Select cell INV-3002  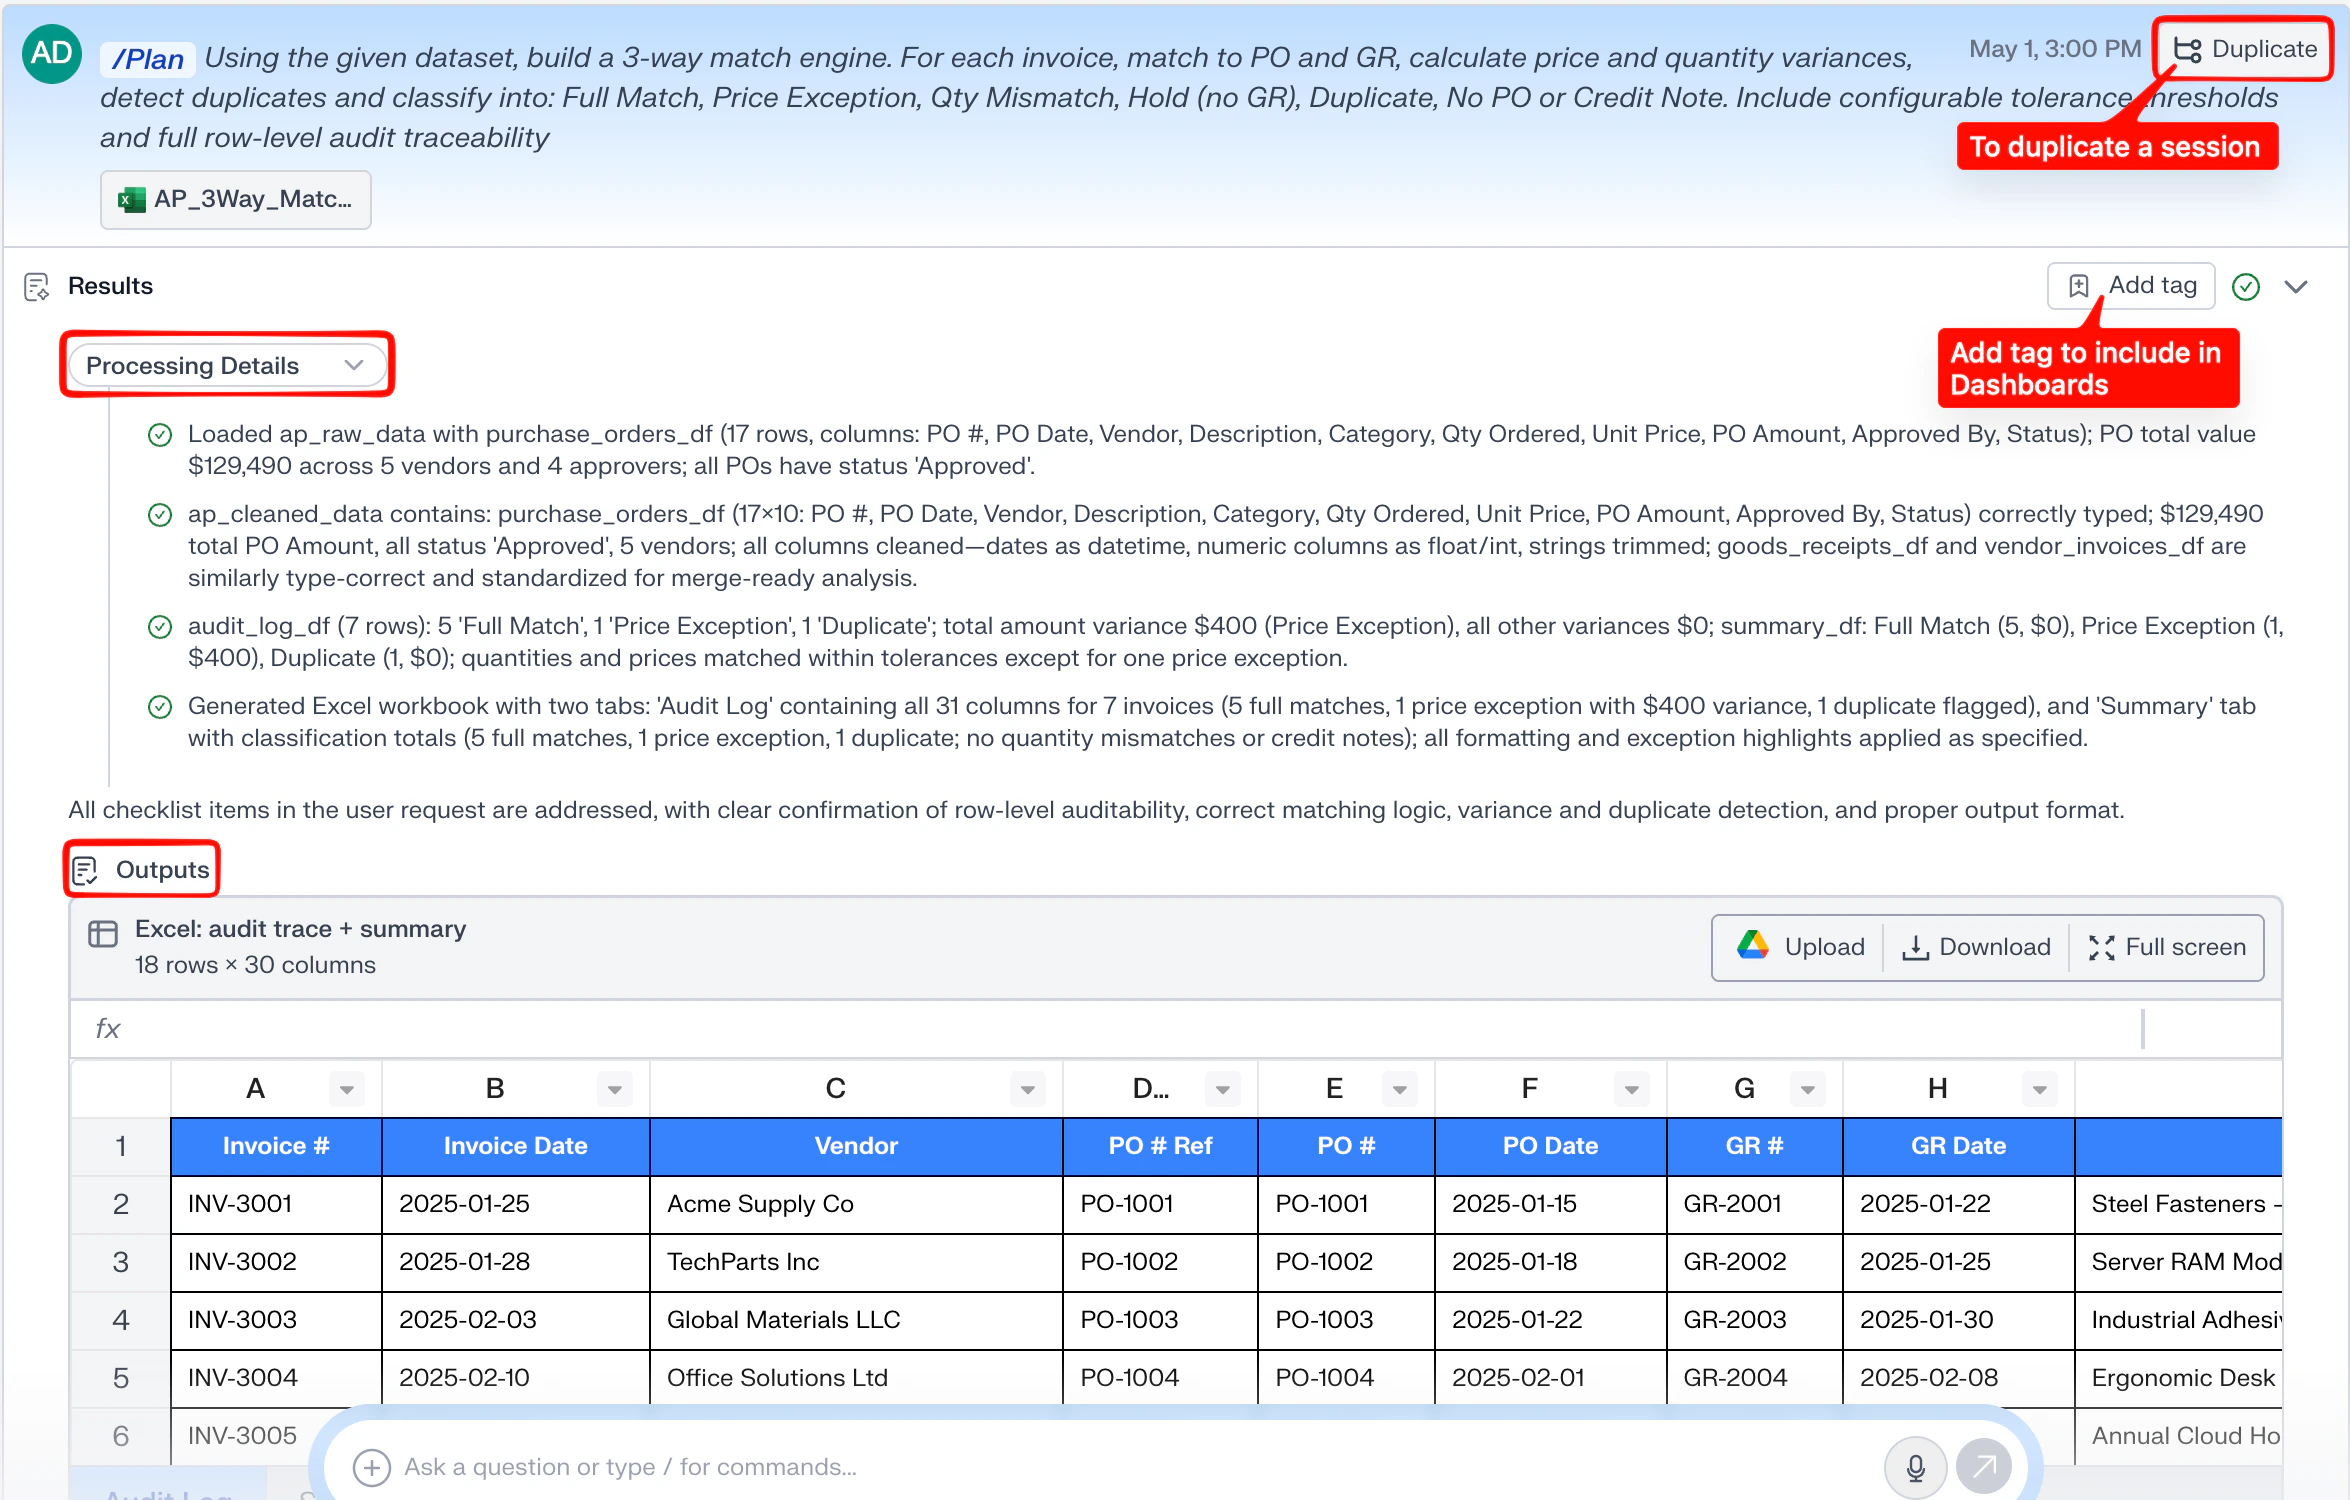(276, 1262)
